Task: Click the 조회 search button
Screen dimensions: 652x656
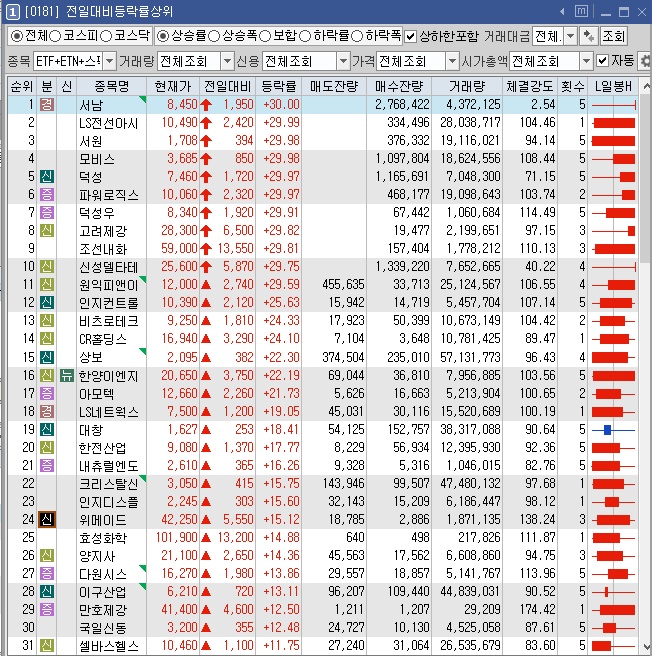Action: click(x=613, y=36)
